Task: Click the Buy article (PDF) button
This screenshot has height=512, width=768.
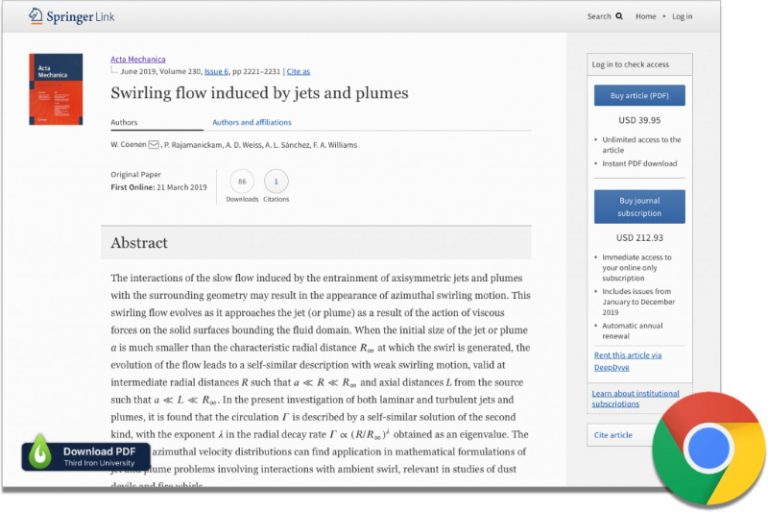Action: tap(639, 96)
